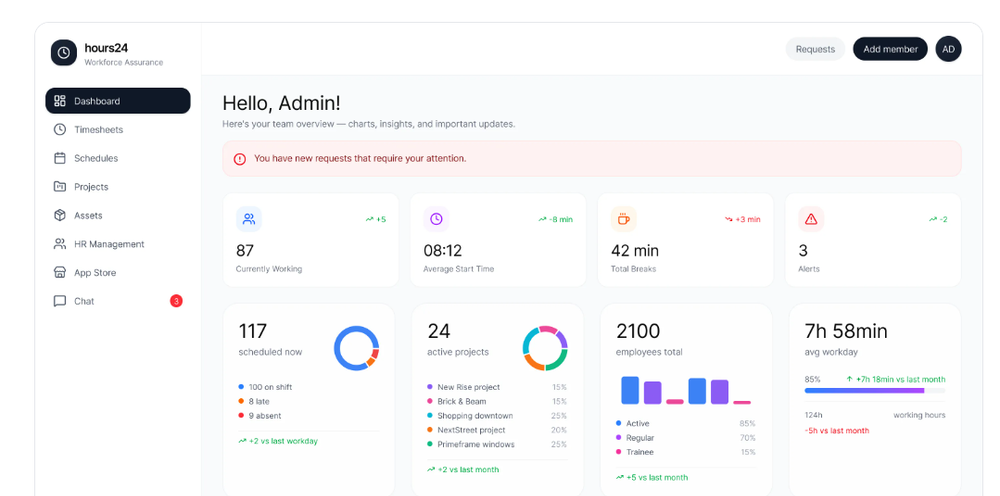Click the active projects donut chart
The height and width of the screenshot is (496, 1000).
[x=545, y=348]
